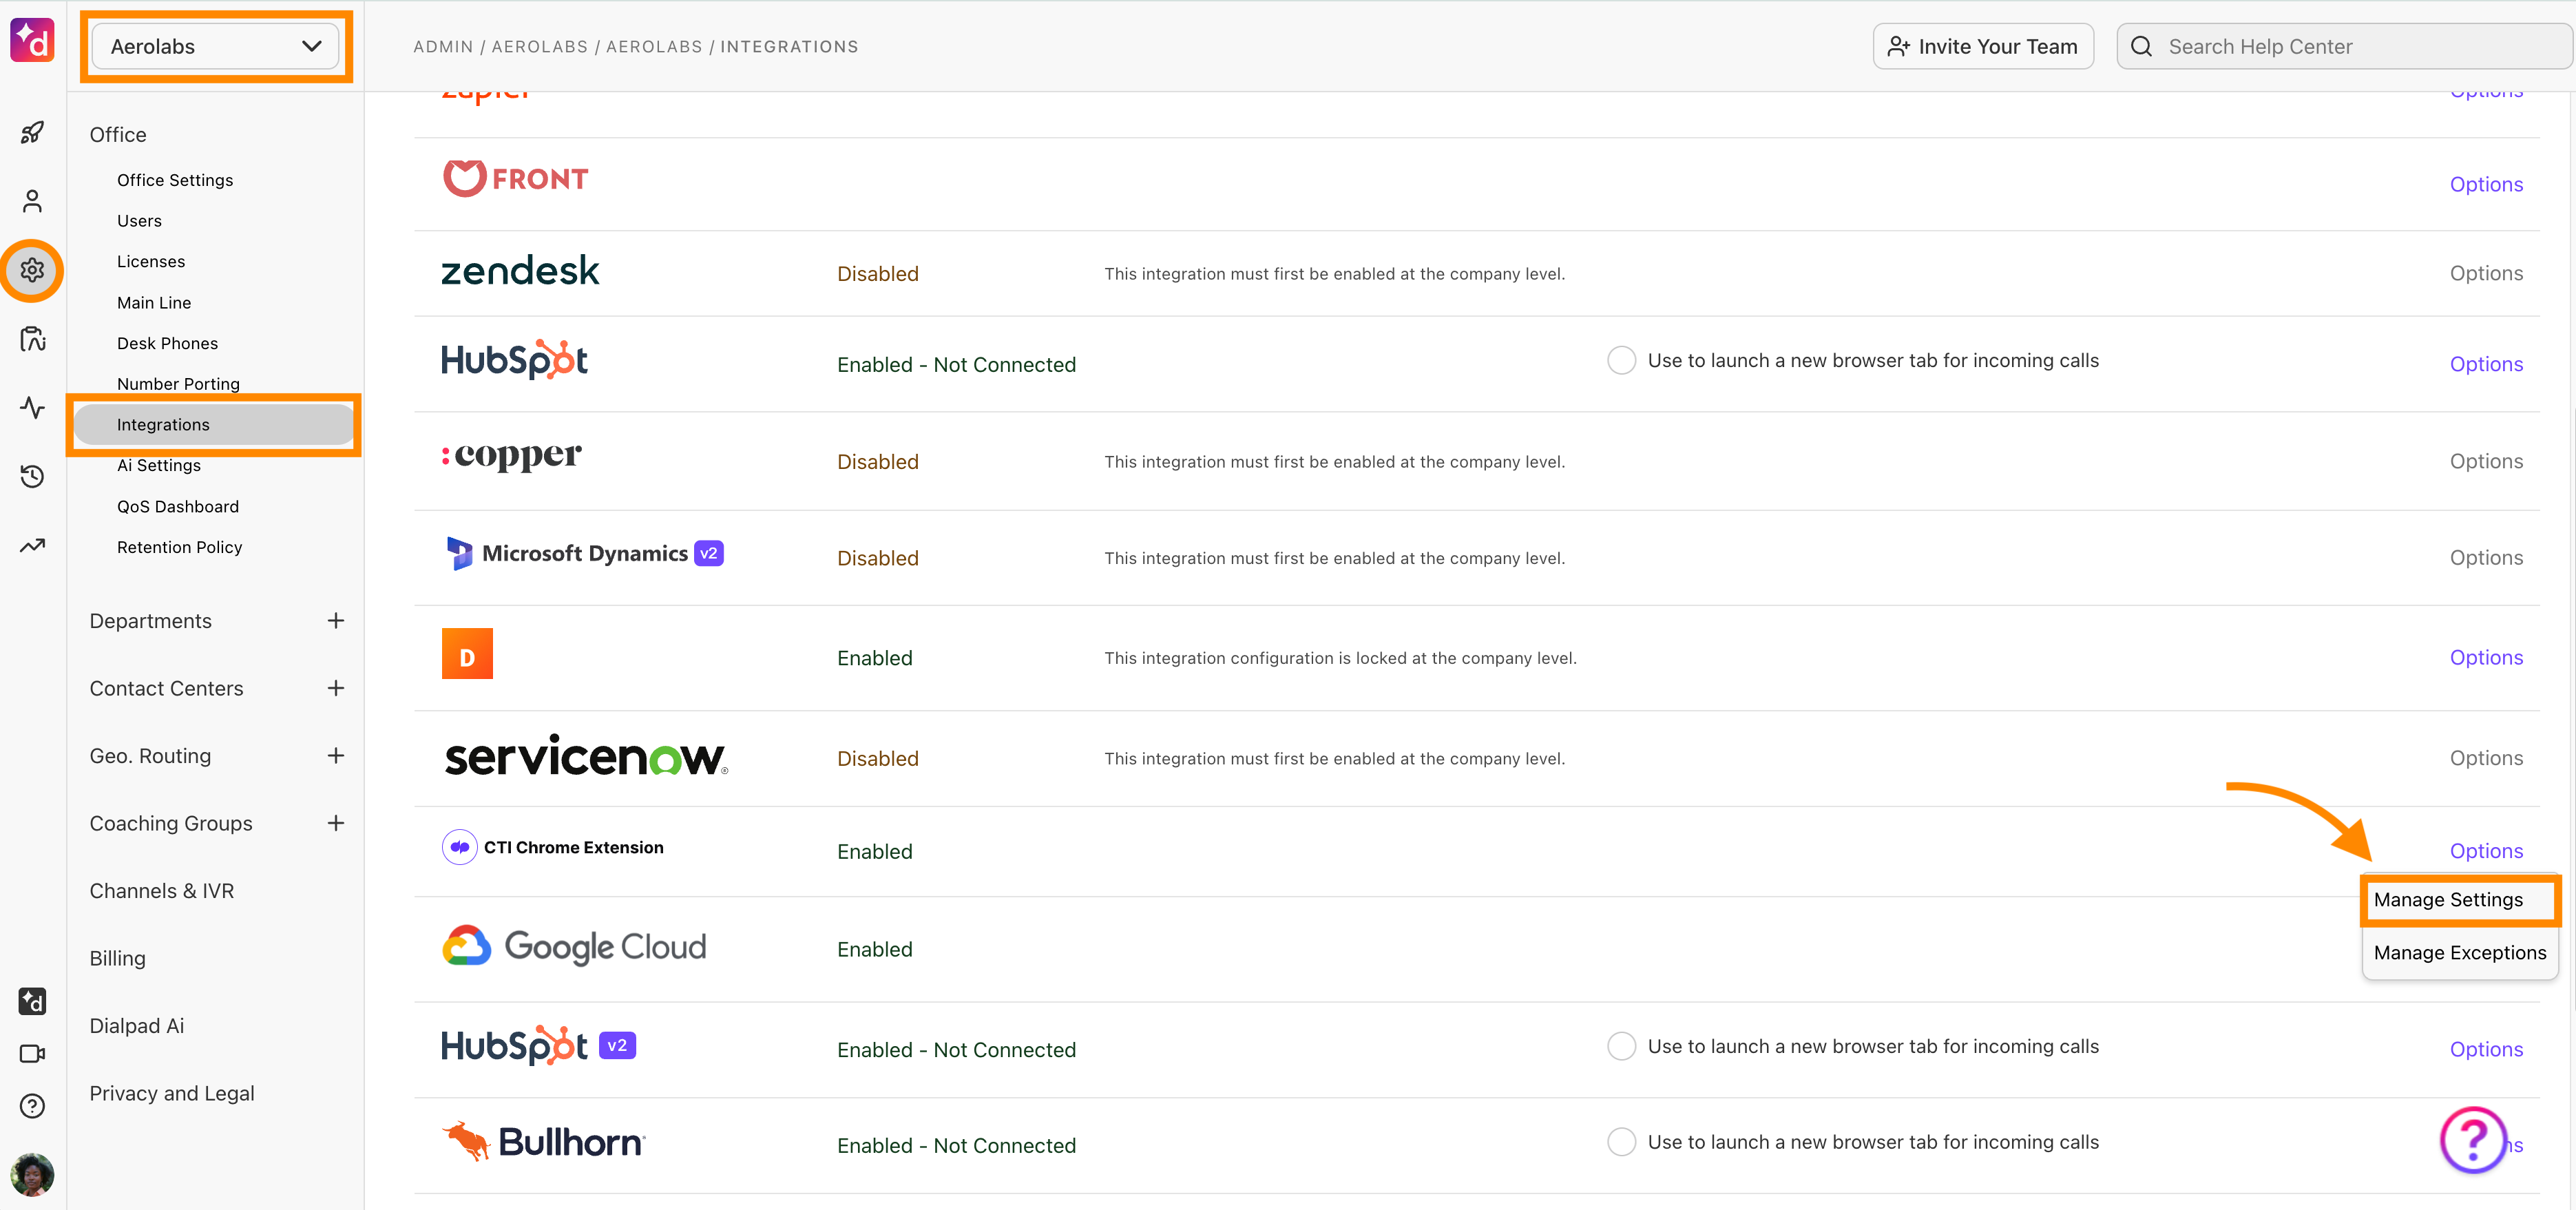Open Privacy and Legal section
2576x1210 pixels.
pyautogui.click(x=172, y=1094)
